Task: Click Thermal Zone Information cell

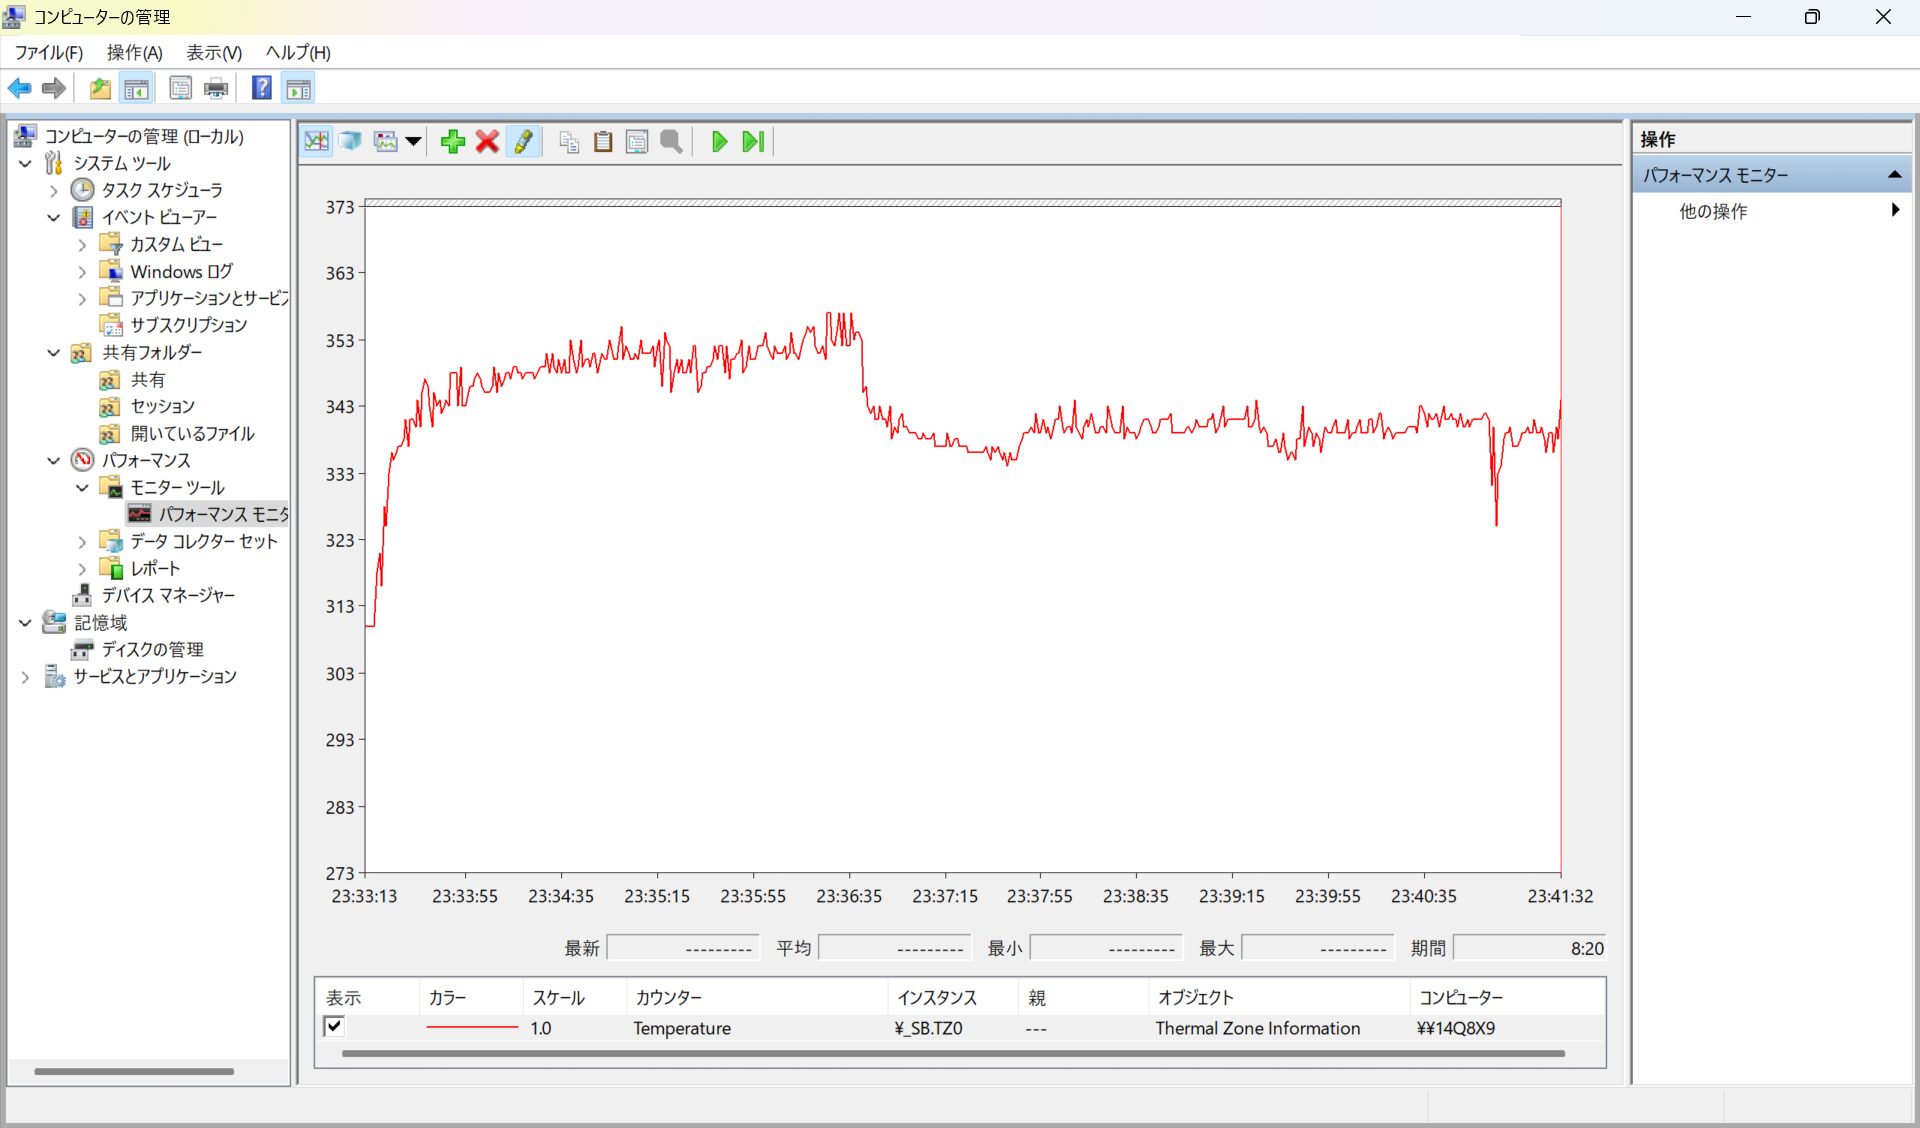Action: click(x=1257, y=1028)
